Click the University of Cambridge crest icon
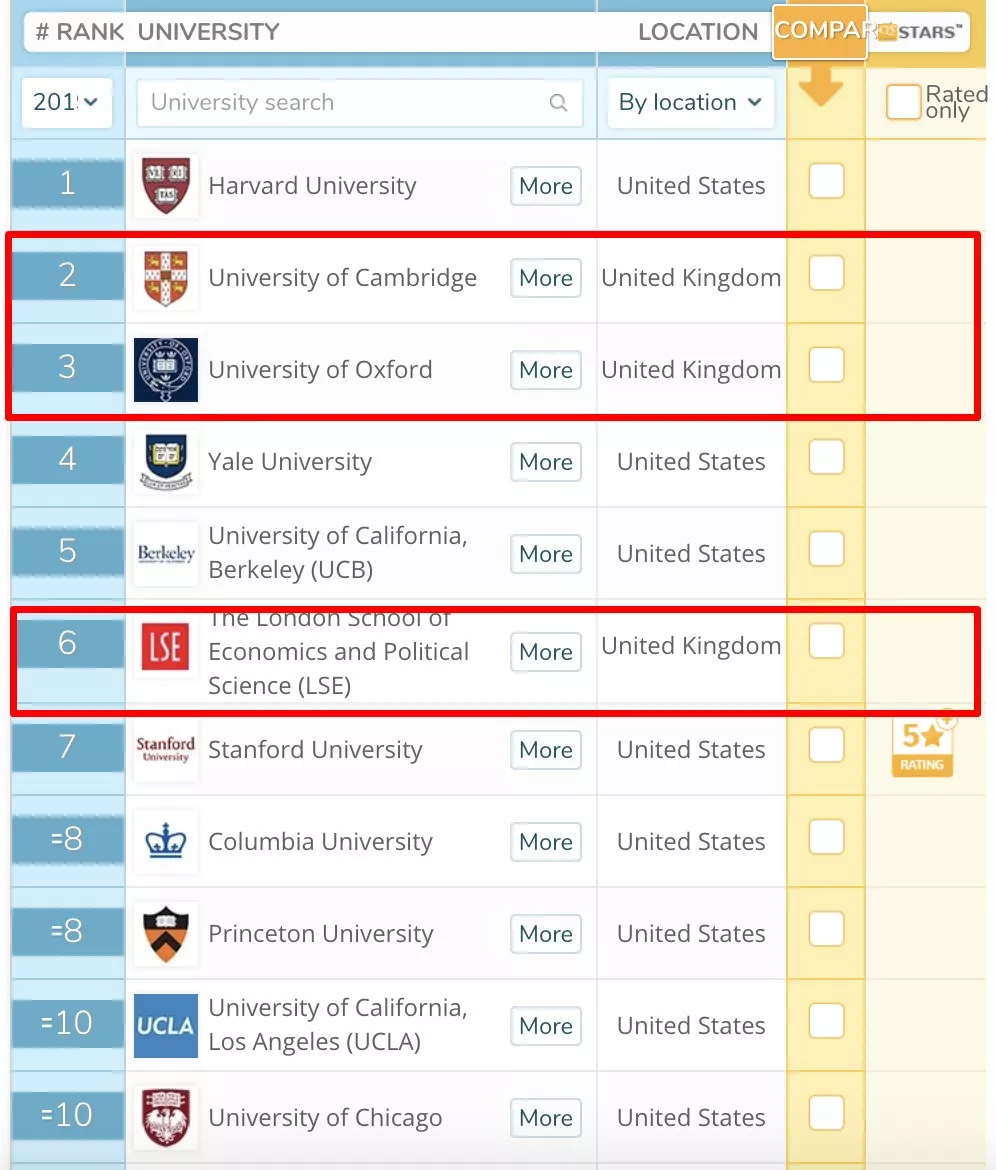Image resolution: width=996 pixels, height=1170 pixels. click(x=166, y=278)
